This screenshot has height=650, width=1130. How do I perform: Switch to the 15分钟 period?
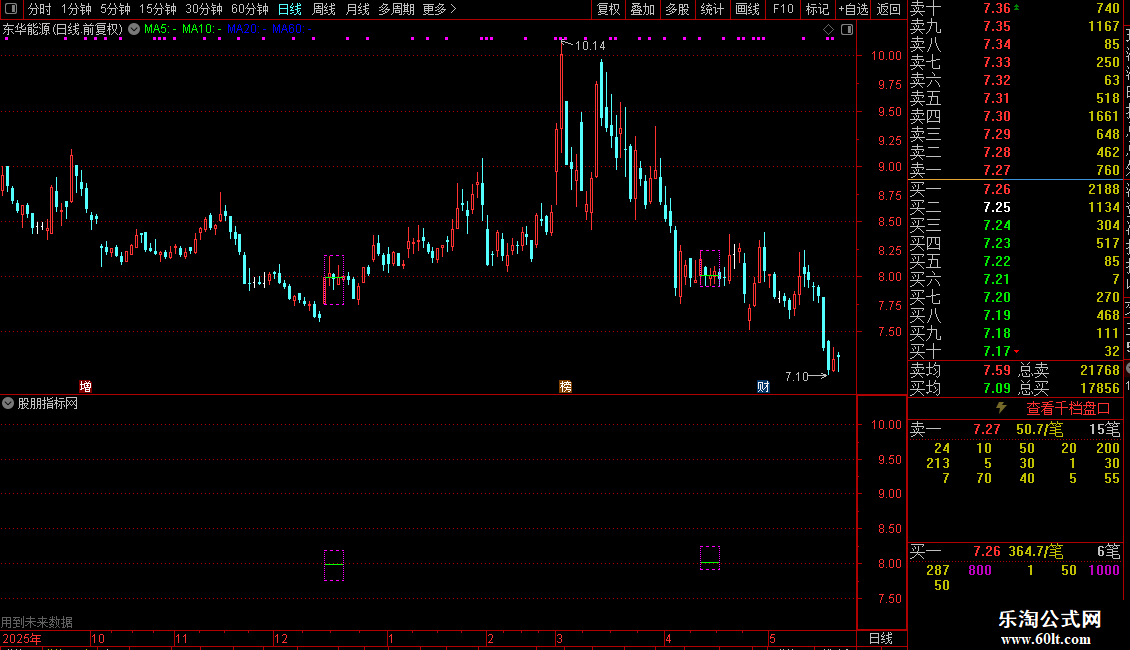point(158,9)
